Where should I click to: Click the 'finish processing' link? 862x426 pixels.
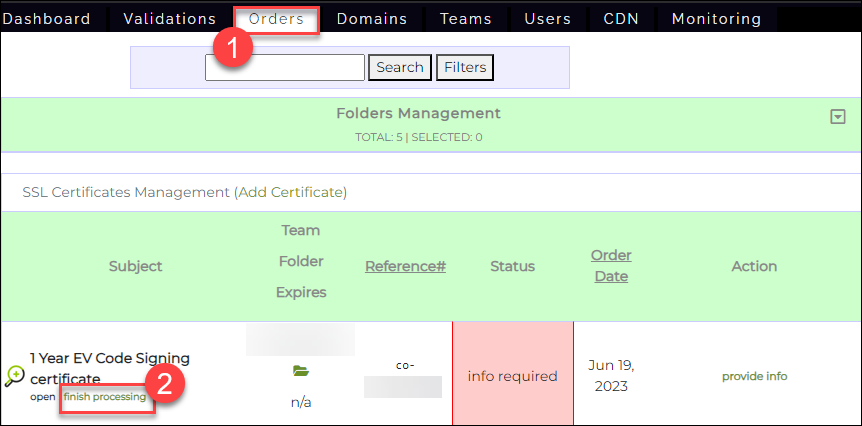click(104, 397)
